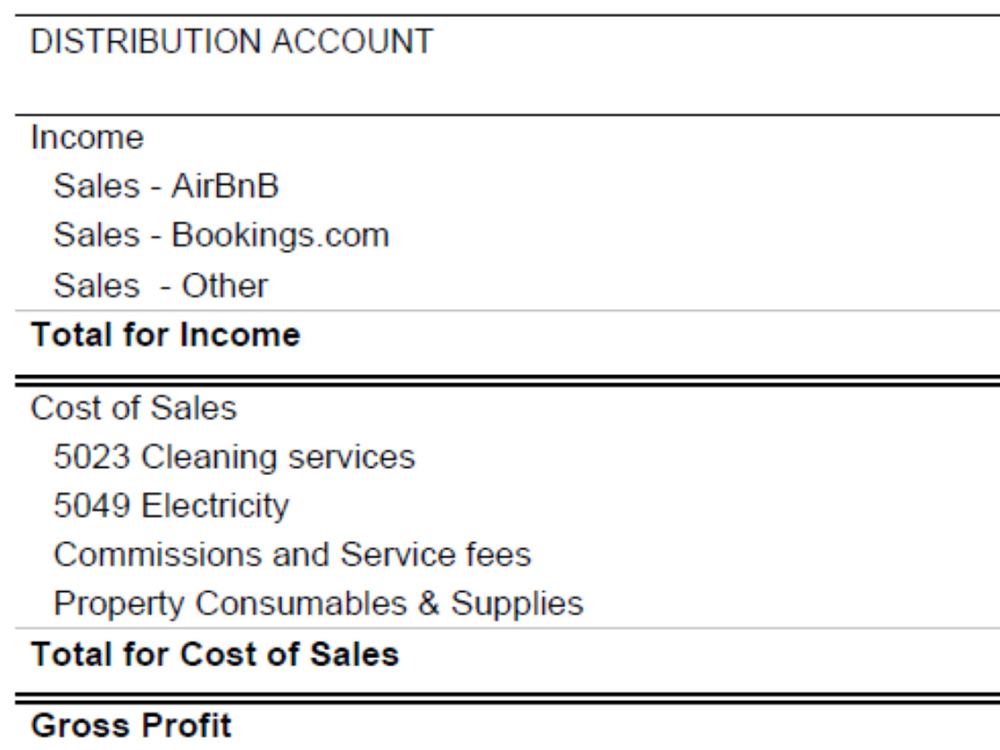Click the word Supplies in the consumables row
Screen dimensions: 1000x750
coord(517,604)
